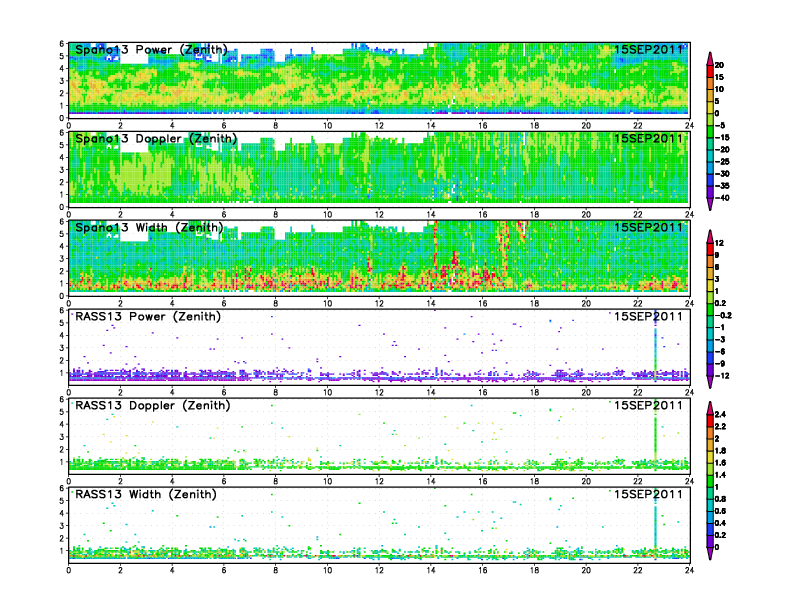792x612 pixels.
Task: Click the "-25" colorbar label
Action: (x=722, y=162)
